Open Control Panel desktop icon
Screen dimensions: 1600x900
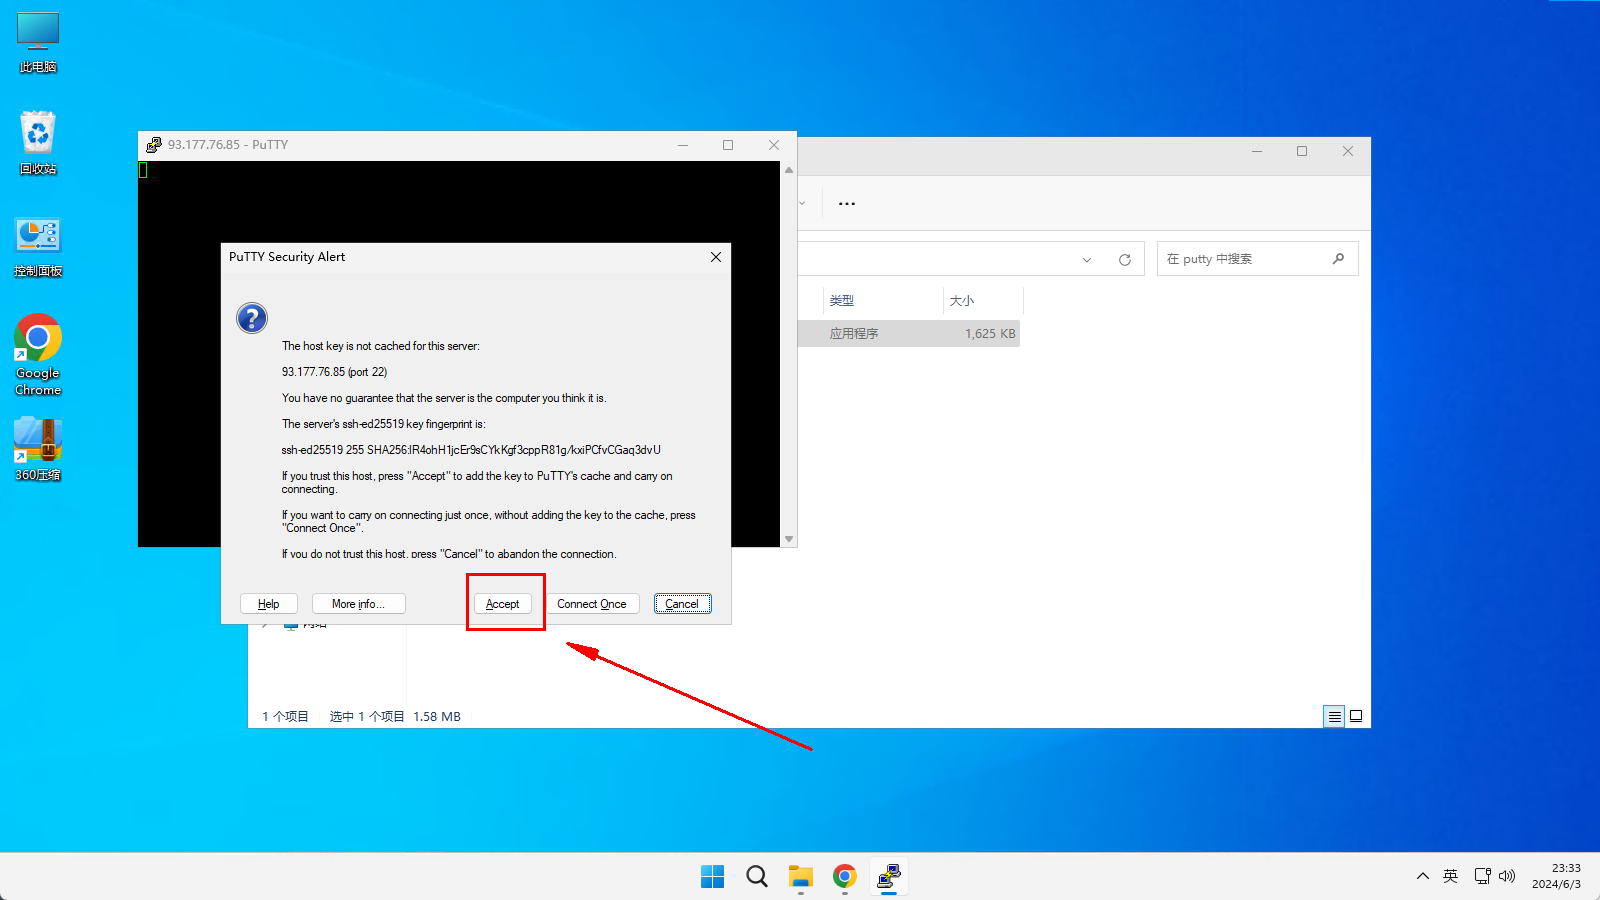click(38, 248)
